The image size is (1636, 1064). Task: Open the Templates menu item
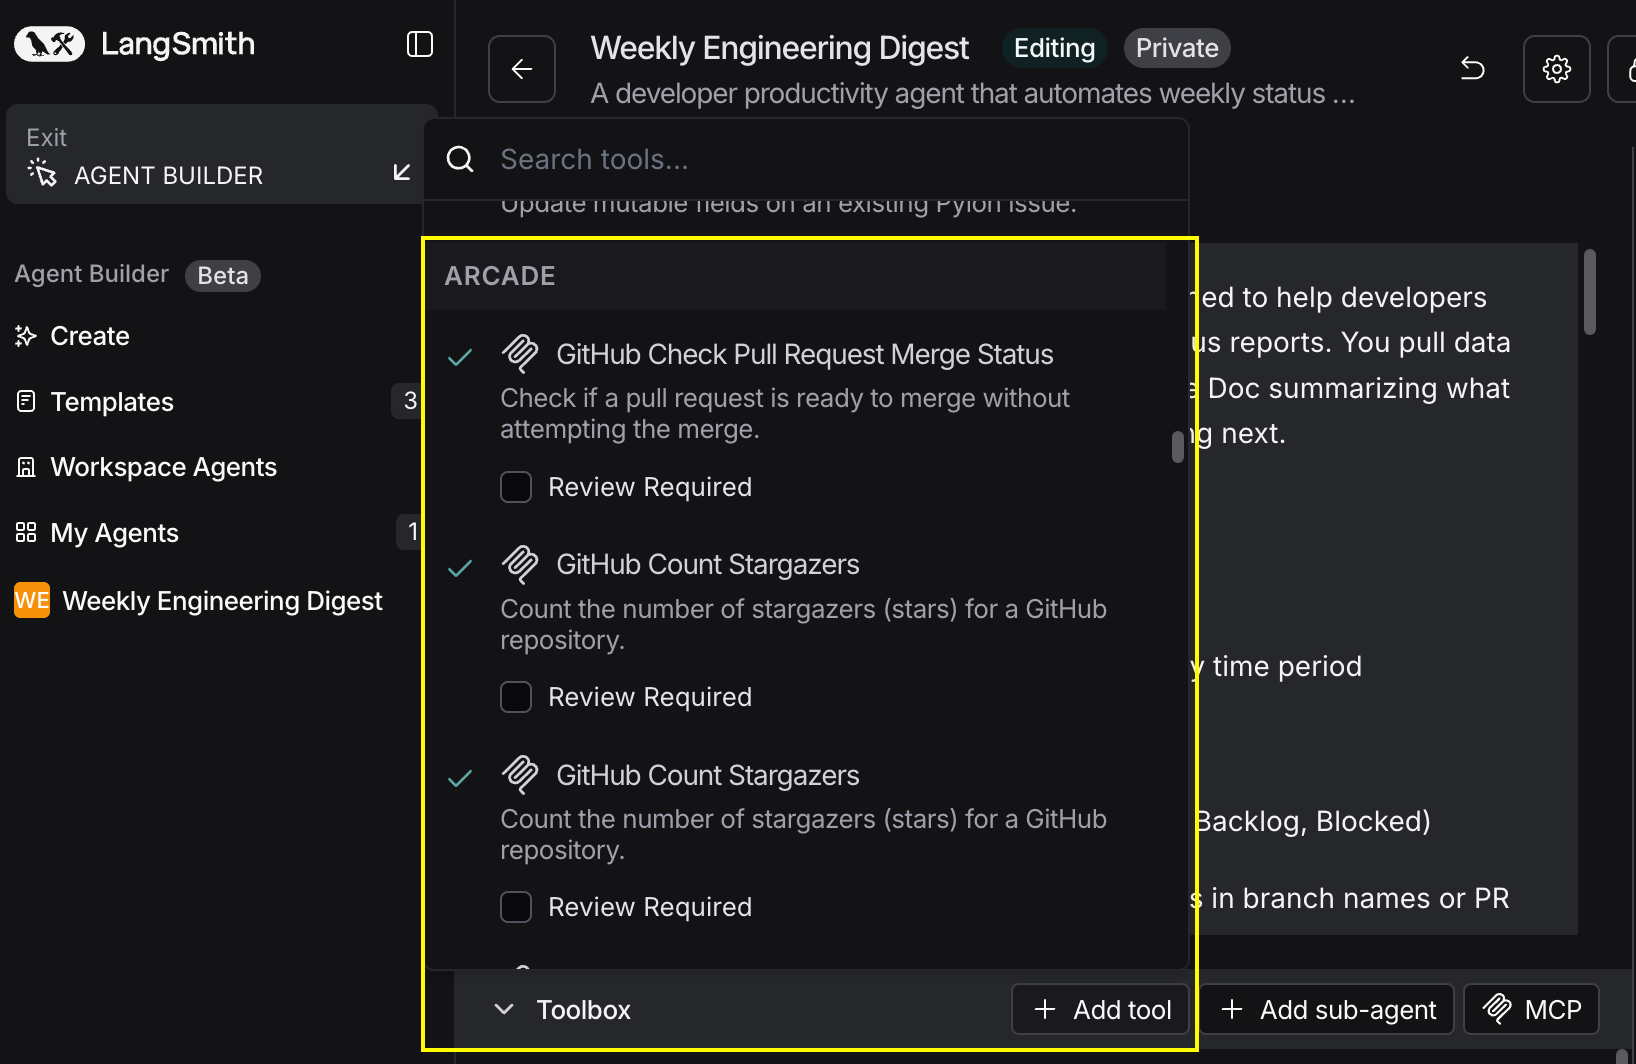112,402
